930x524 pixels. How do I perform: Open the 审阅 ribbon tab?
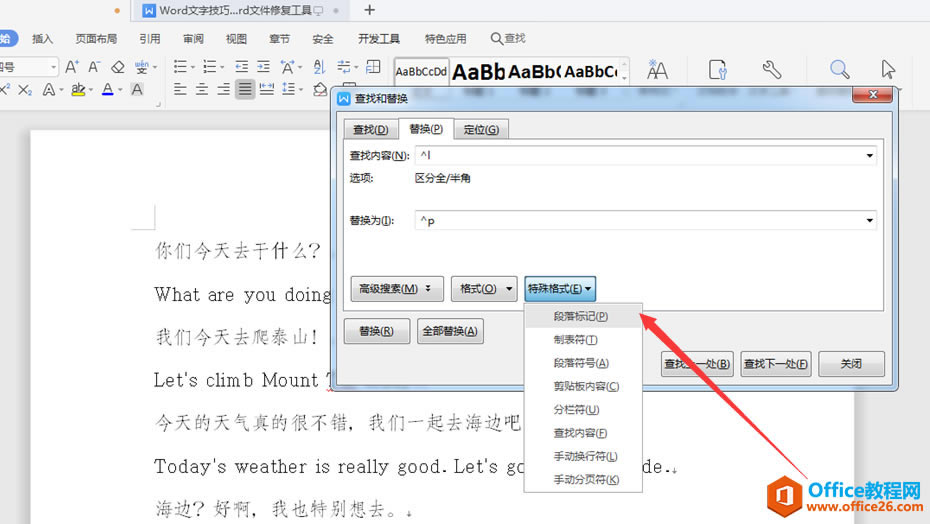[x=193, y=39]
